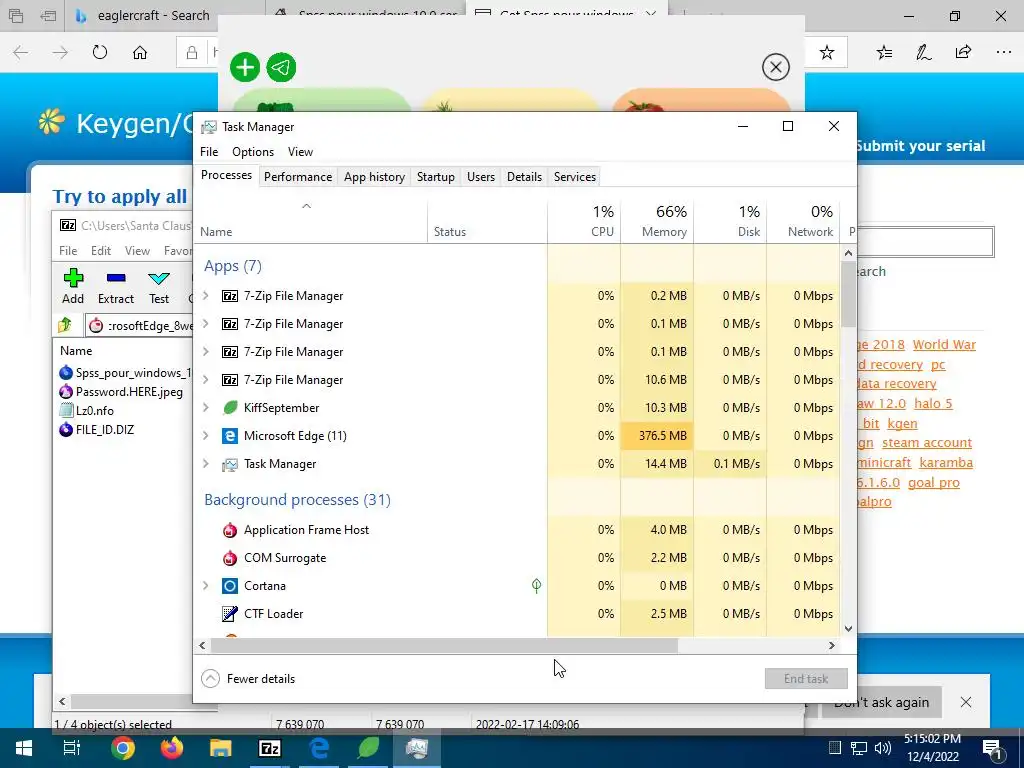
Task: Click the Application Frame Host process icon
Action: pos(230,530)
